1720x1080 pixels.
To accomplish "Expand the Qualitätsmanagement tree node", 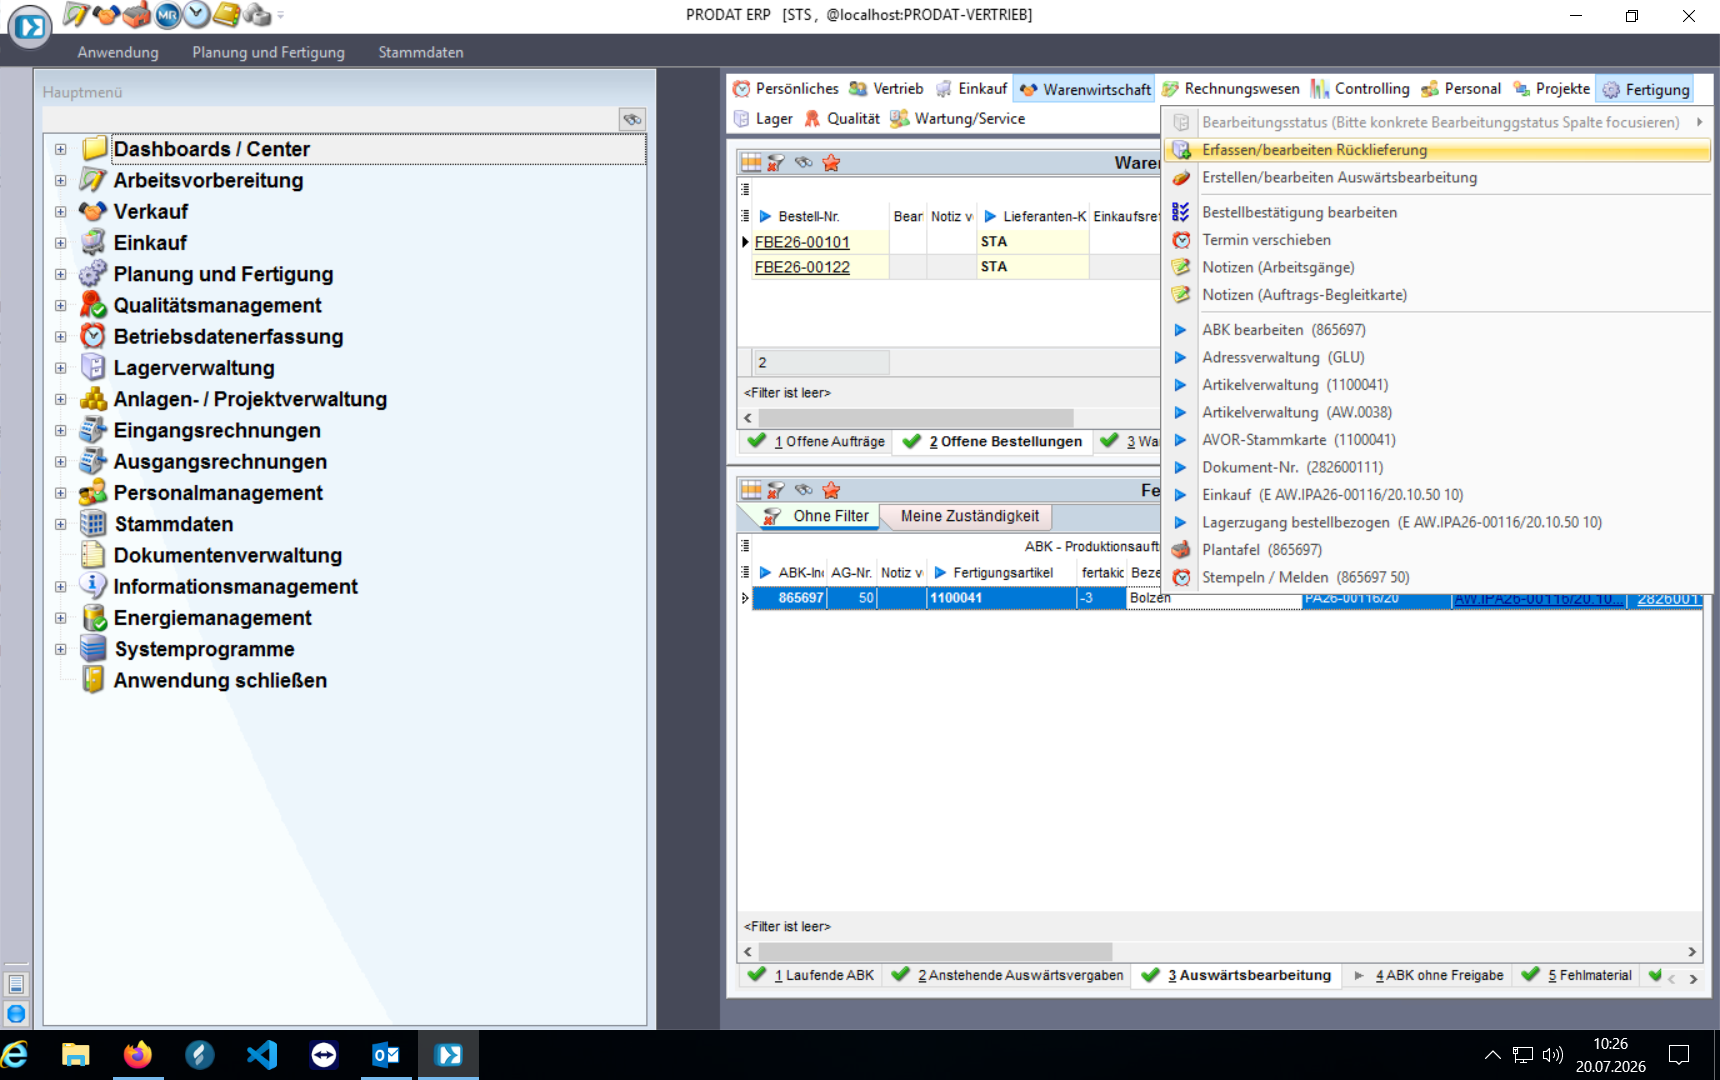I will 61,306.
